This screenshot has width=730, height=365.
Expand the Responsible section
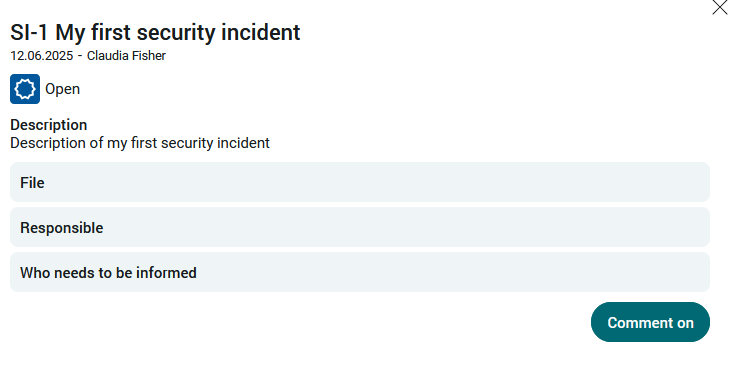pyautogui.click(x=360, y=227)
